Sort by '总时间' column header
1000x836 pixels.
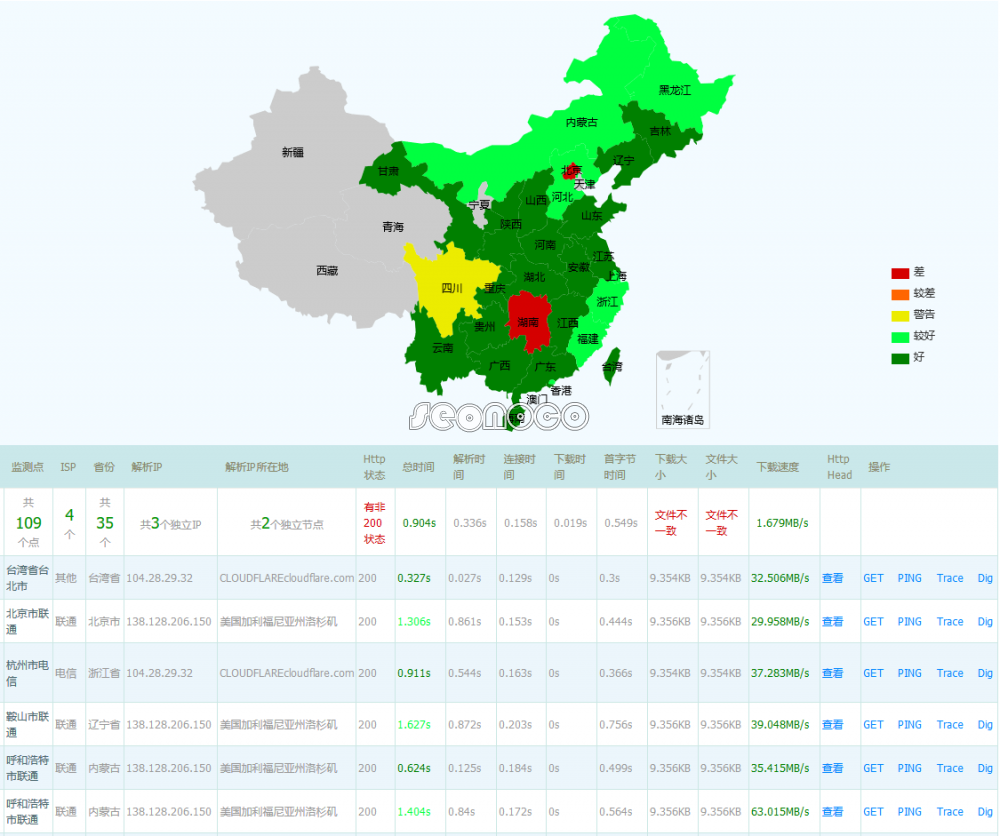tap(418, 467)
